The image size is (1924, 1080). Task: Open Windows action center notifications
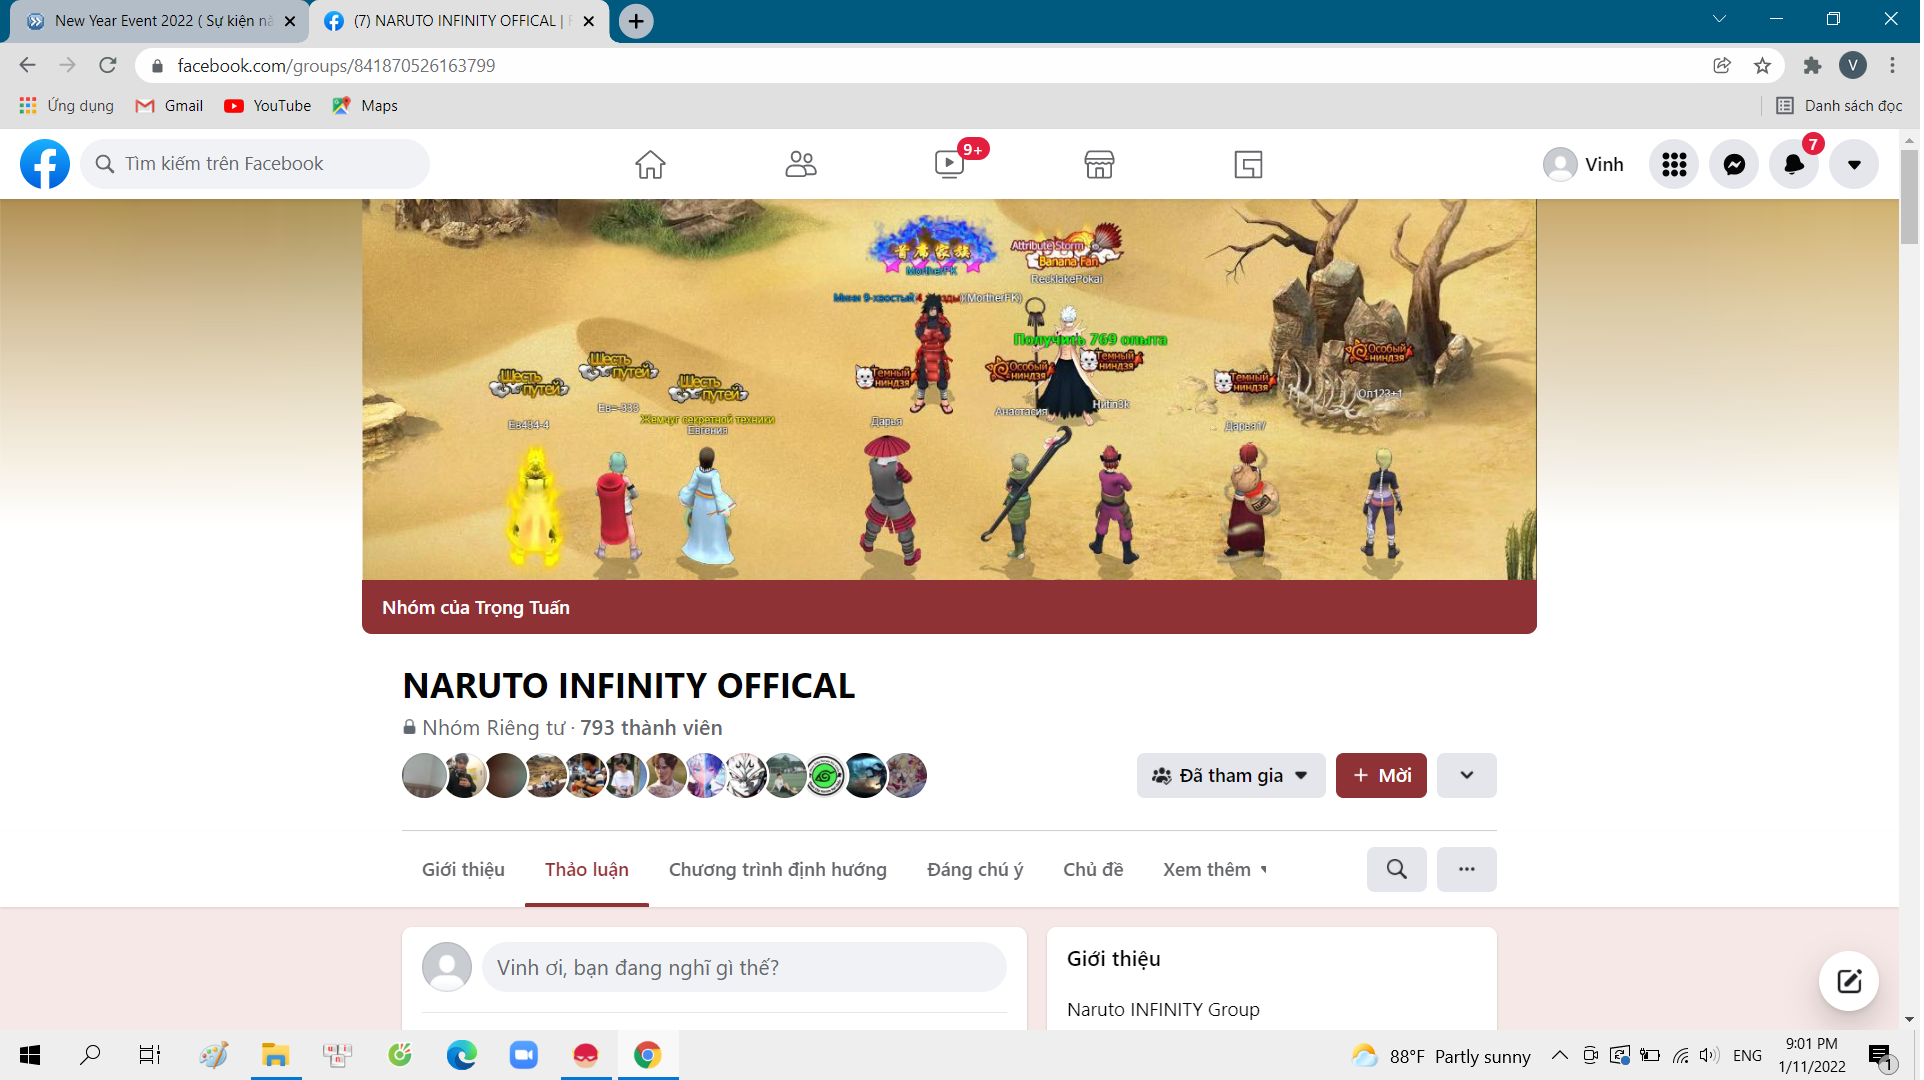click(1881, 1056)
